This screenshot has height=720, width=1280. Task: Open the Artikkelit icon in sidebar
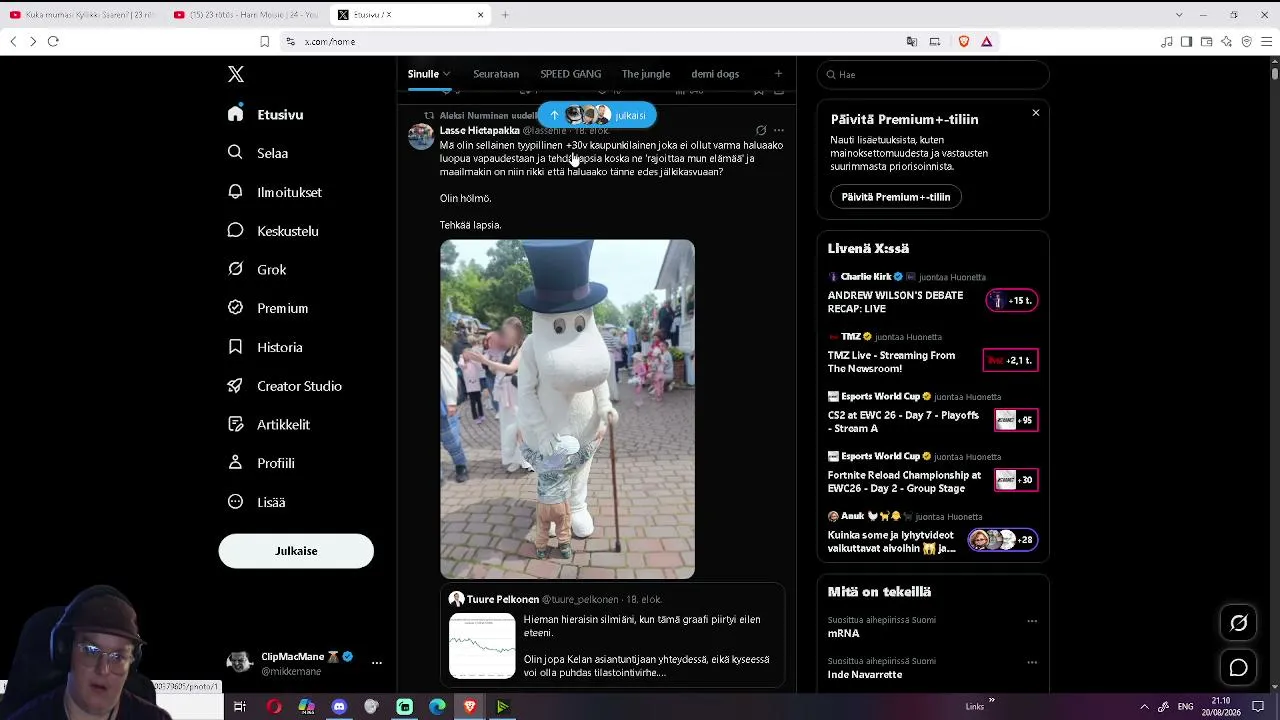click(x=235, y=424)
